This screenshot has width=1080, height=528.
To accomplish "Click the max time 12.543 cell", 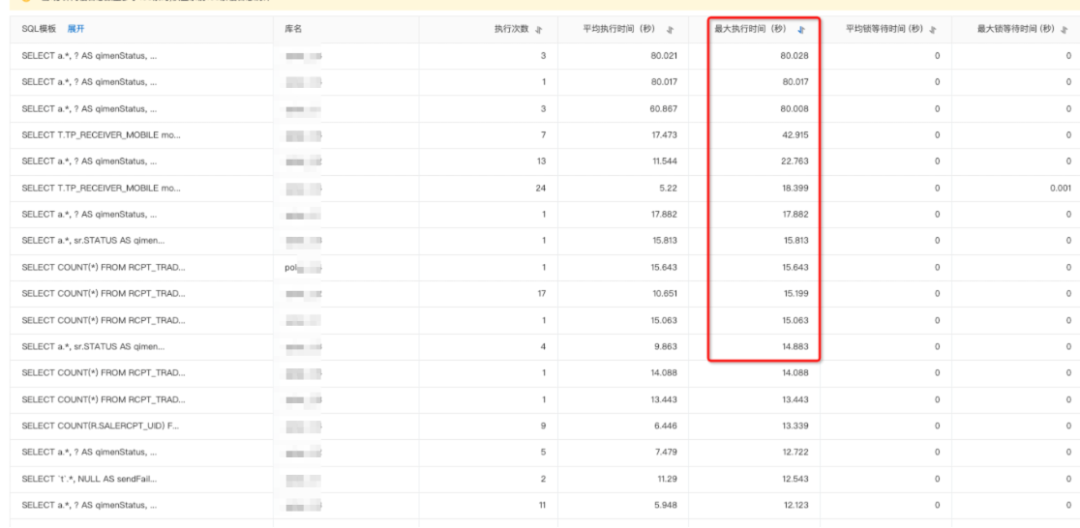I will click(x=795, y=478).
